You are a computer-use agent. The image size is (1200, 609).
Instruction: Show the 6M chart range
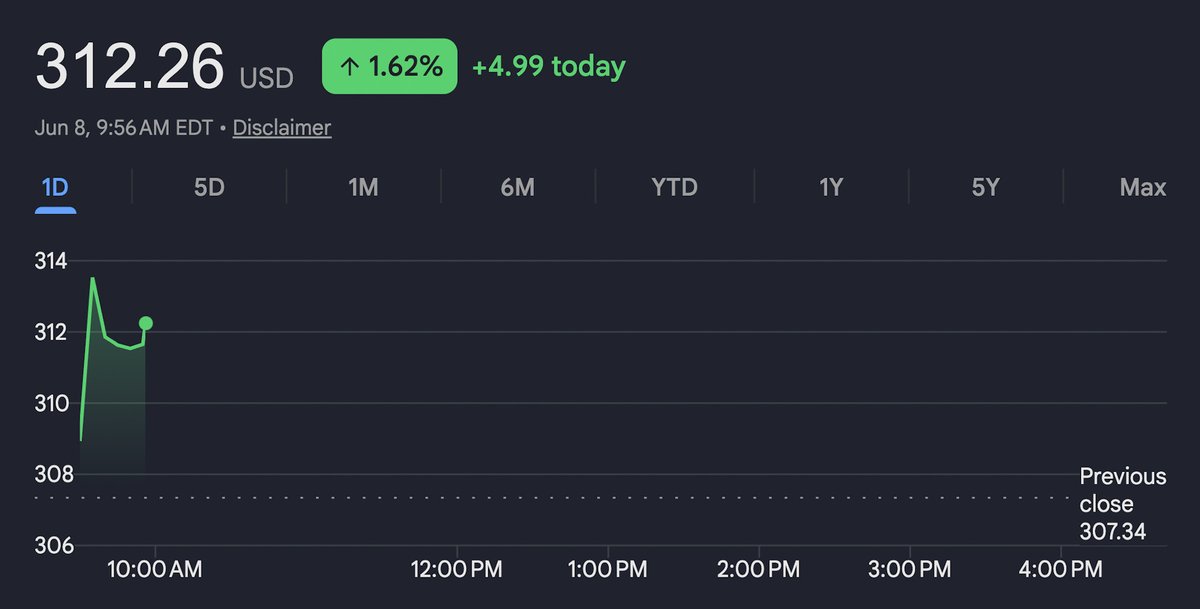(517, 187)
